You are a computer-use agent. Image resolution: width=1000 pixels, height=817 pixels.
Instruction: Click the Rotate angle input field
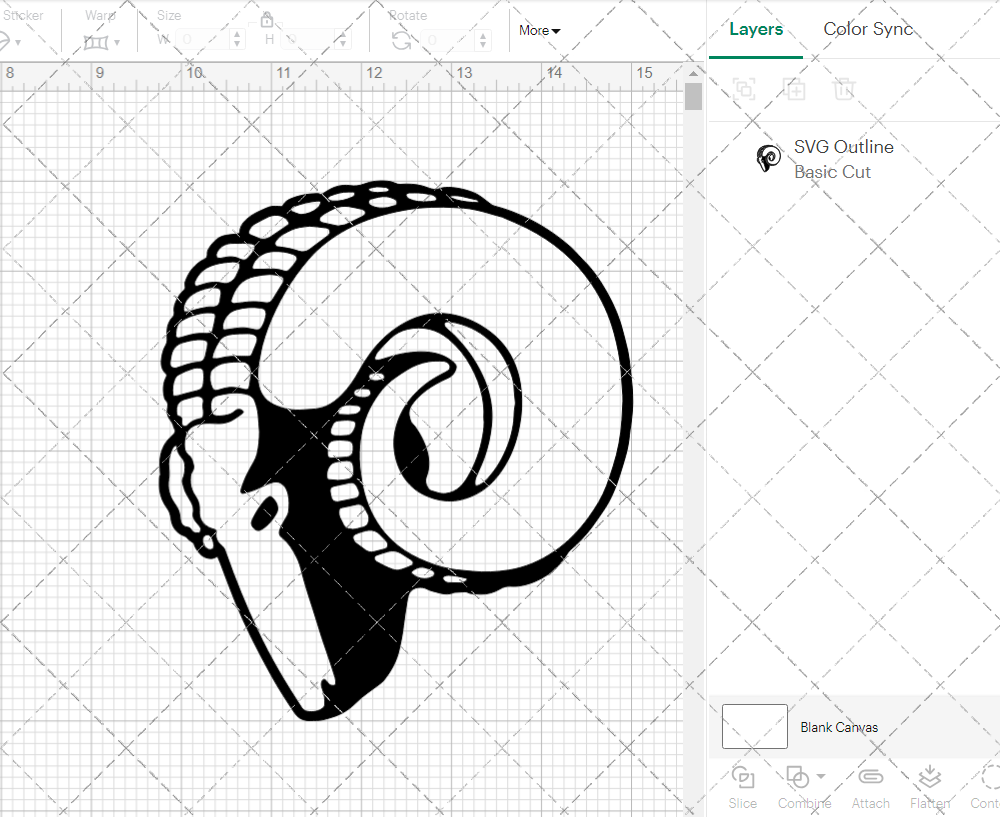449,40
